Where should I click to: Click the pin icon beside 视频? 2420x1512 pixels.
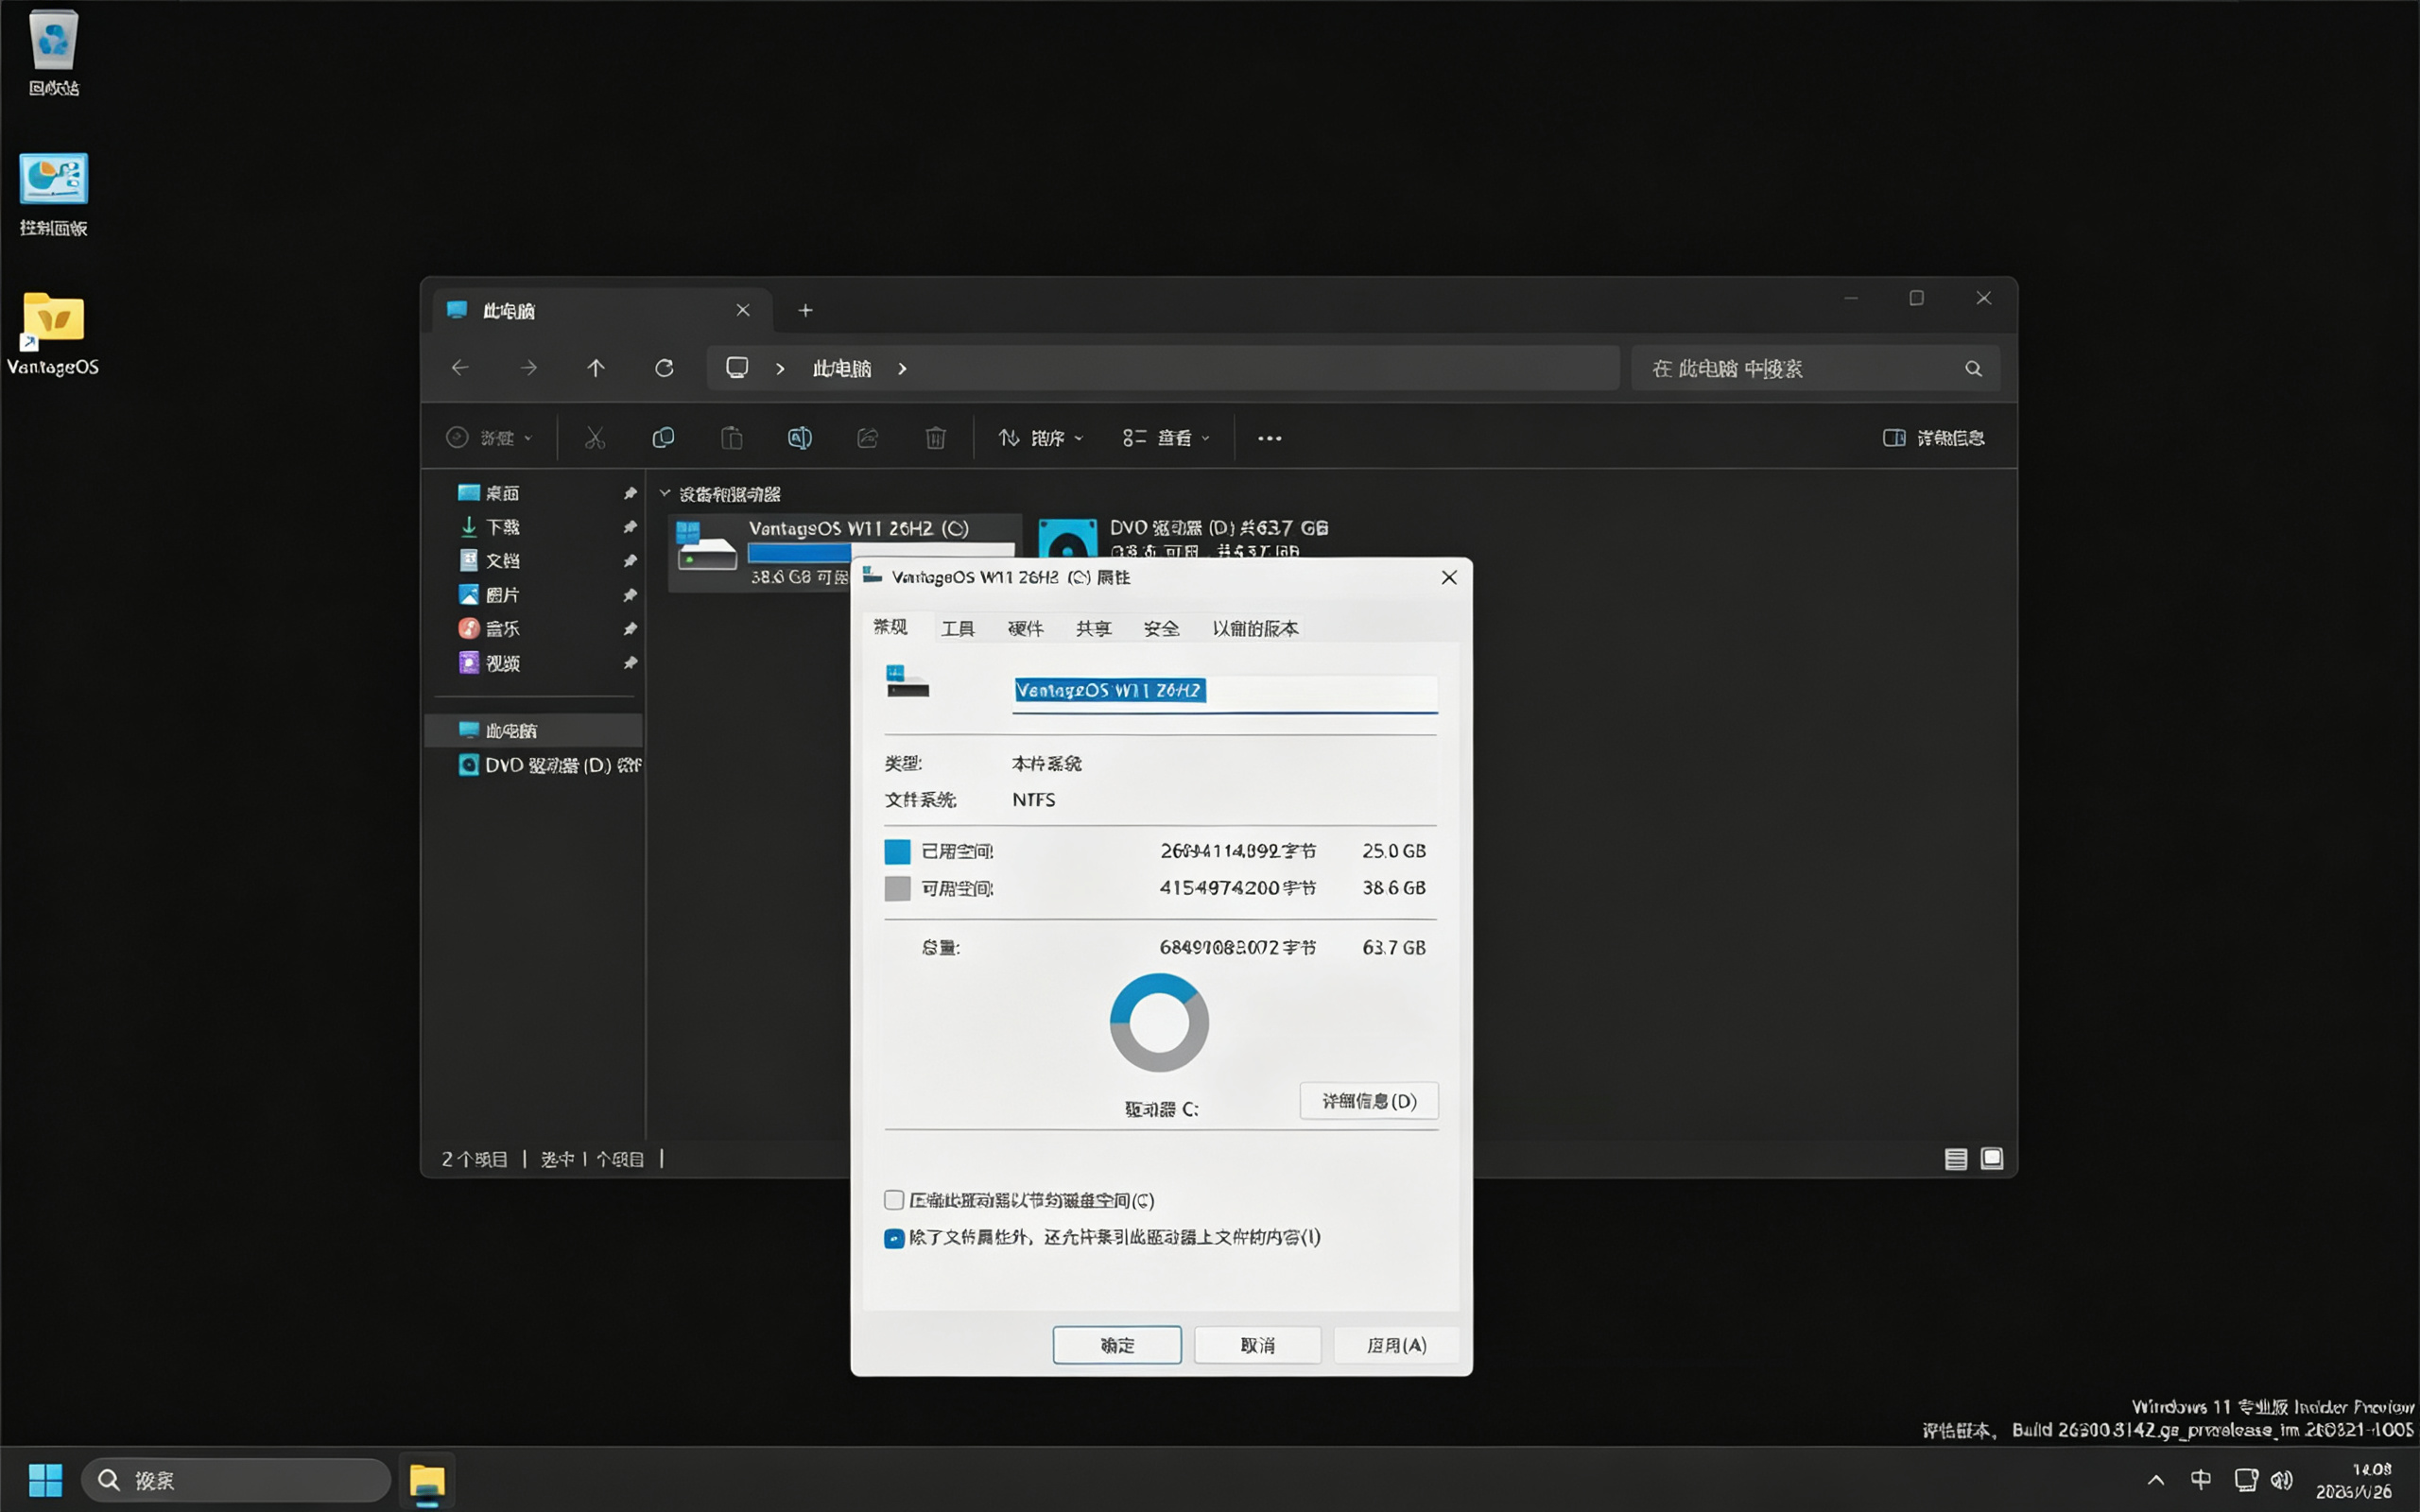click(x=630, y=663)
